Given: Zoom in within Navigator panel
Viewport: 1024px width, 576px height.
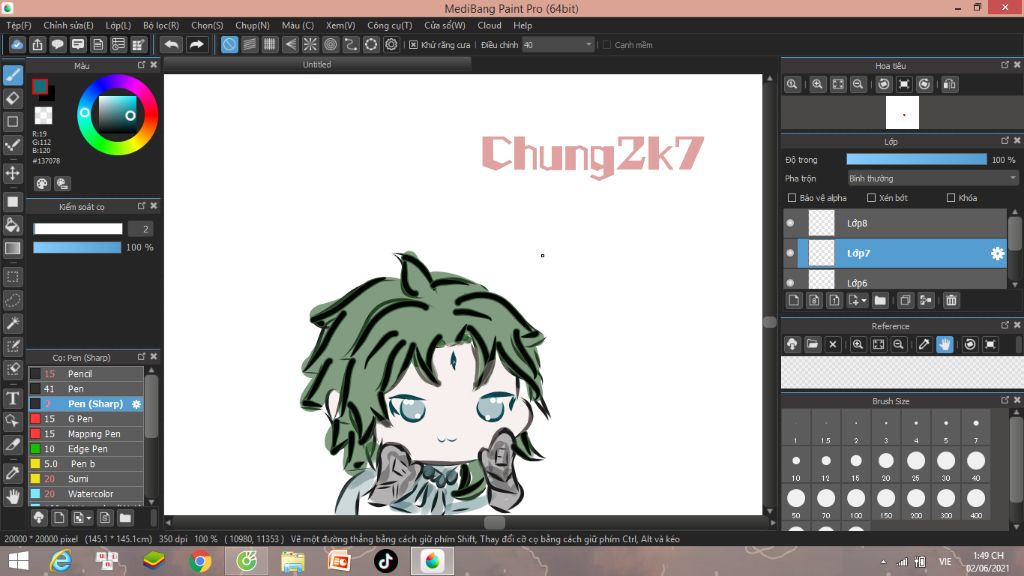Looking at the screenshot, I should (x=817, y=84).
